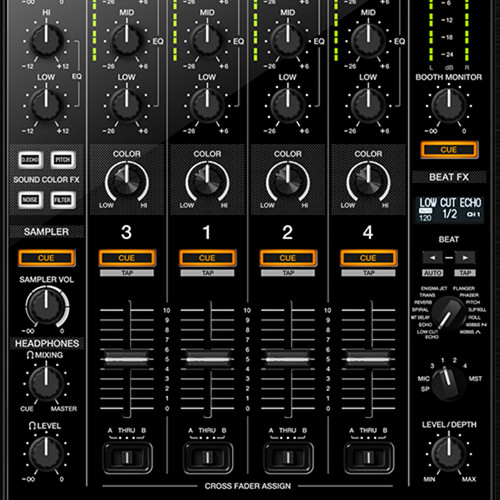The width and height of the screenshot is (500, 500).
Task: Click the BOOTH MONITOR knob
Action: coord(449,105)
